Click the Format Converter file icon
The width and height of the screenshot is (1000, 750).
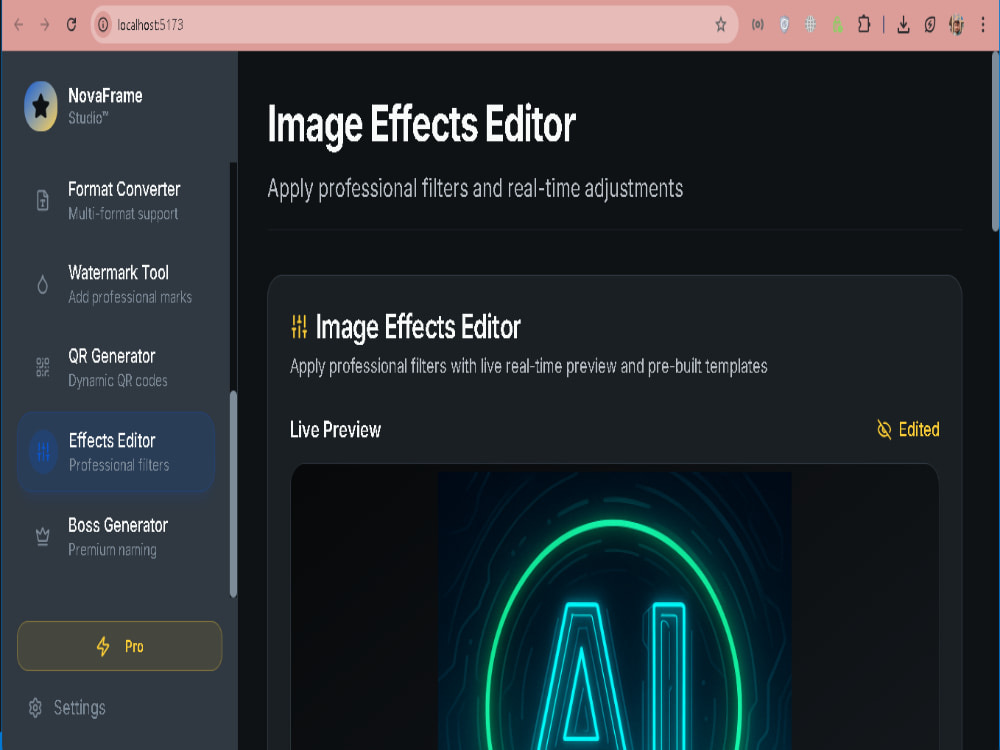(x=43, y=200)
